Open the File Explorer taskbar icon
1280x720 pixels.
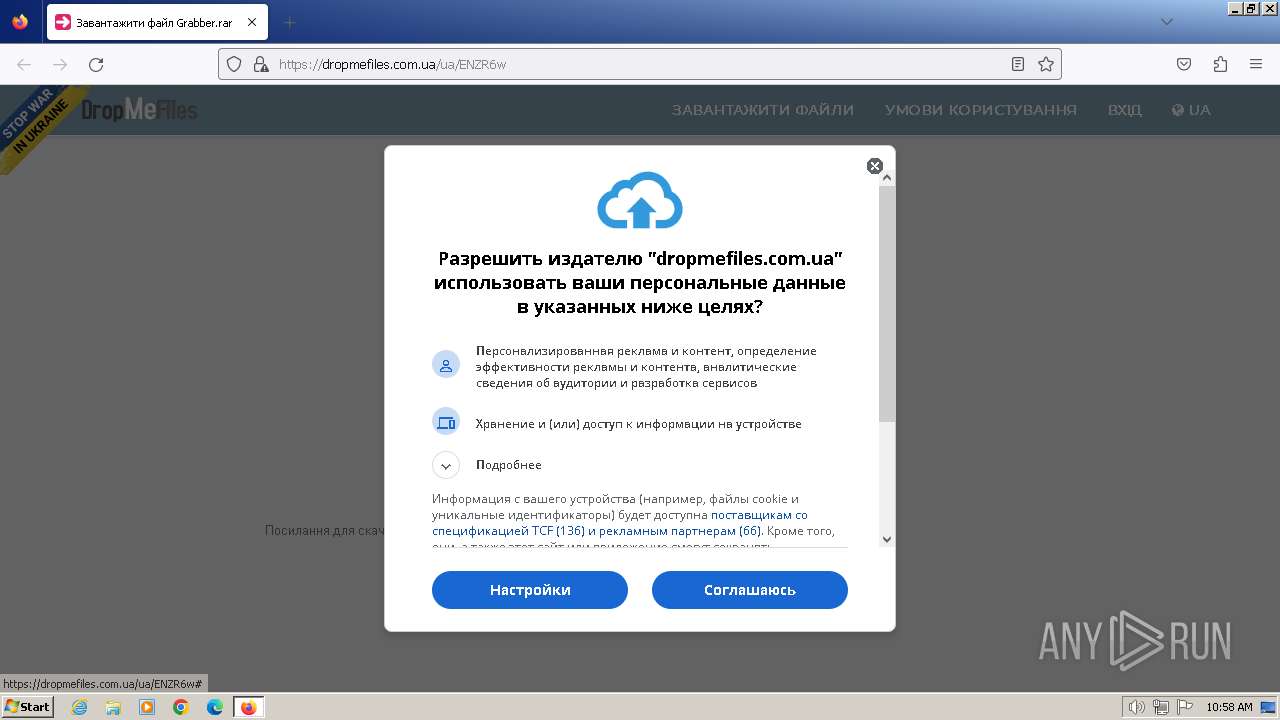[x=113, y=707]
